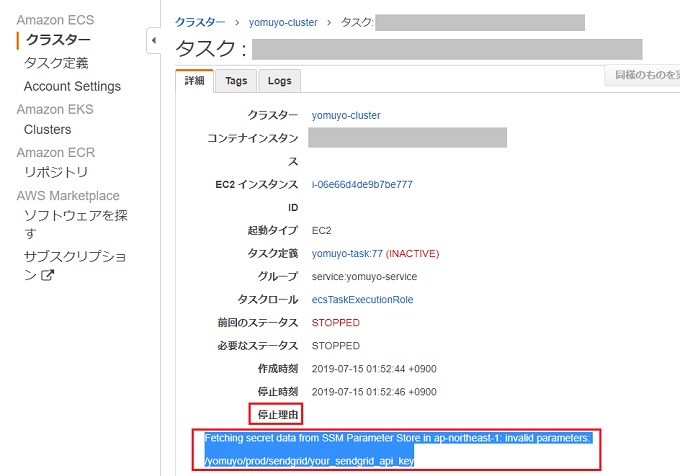
Task: Click STOPPED in 必要なステータス row
Action: [x=336, y=346]
